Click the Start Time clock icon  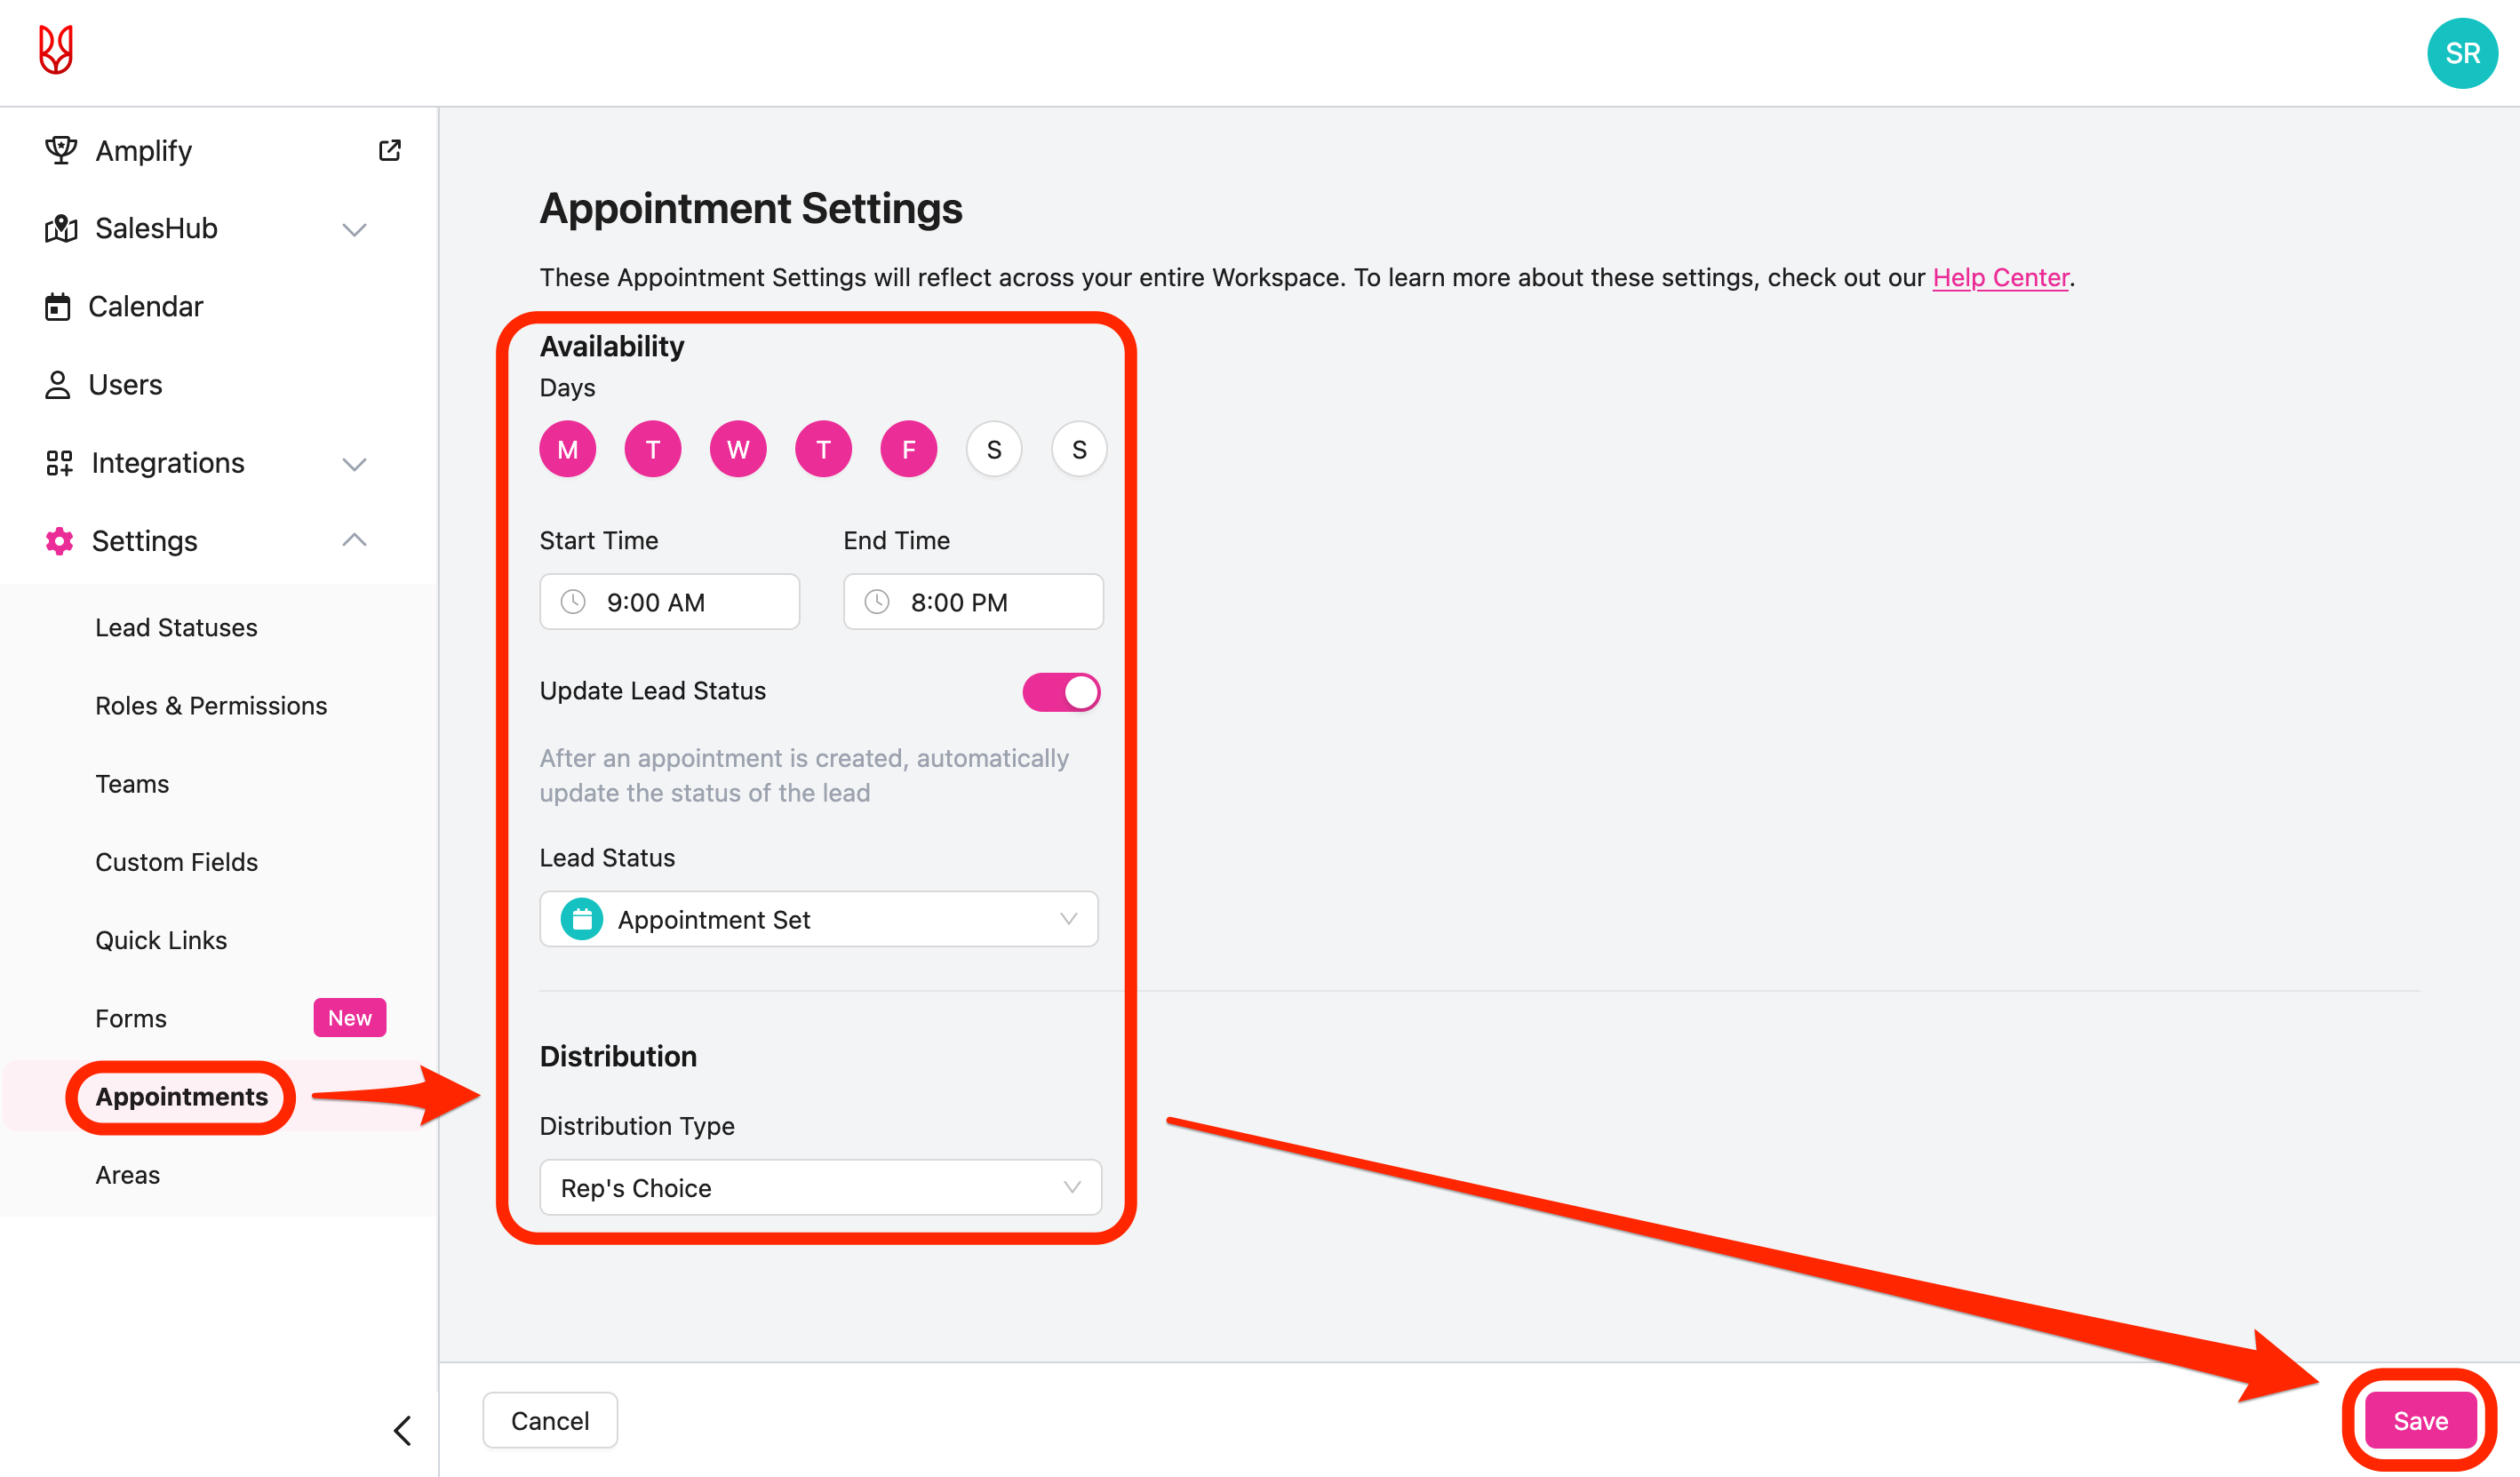573,602
